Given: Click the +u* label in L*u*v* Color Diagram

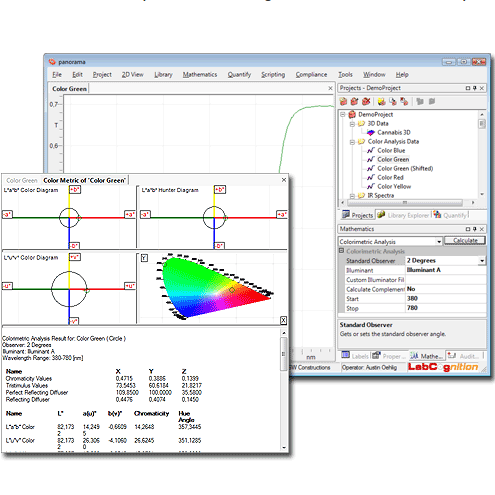Looking at the screenshot, I should coord(130,286).
